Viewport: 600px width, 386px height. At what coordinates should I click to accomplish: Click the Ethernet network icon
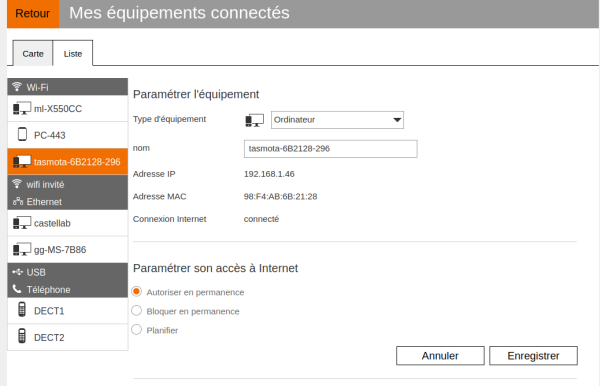[x=18, y=201]
